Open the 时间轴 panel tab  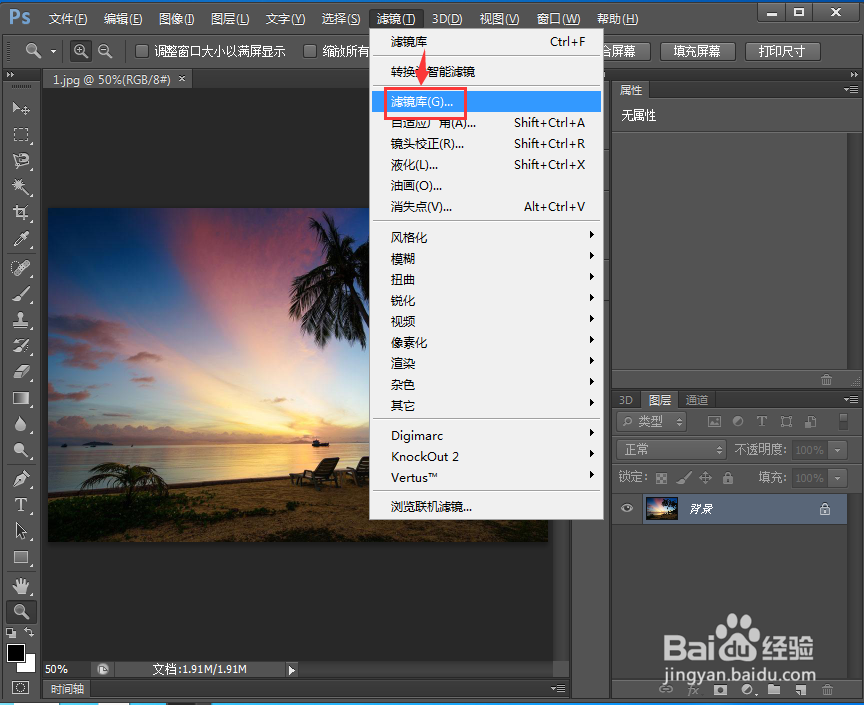point(67,688)
